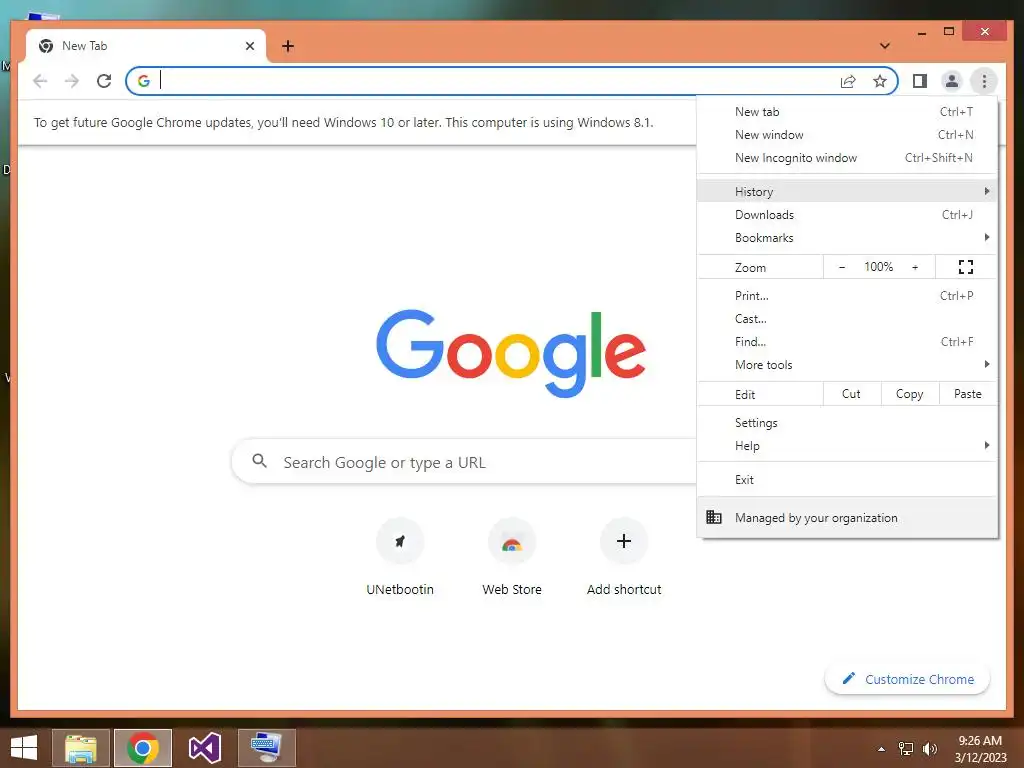Open the side panel icon
The width and height of the screenshot is (1024, 768).
pos(920,81)
